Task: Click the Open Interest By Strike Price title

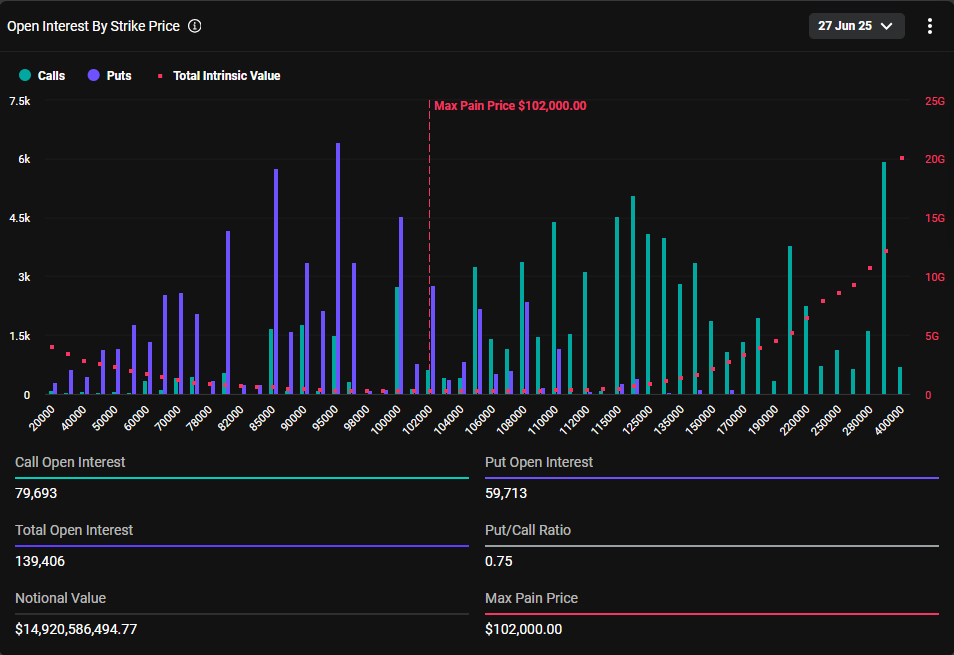Action: [x=93, y=26]
